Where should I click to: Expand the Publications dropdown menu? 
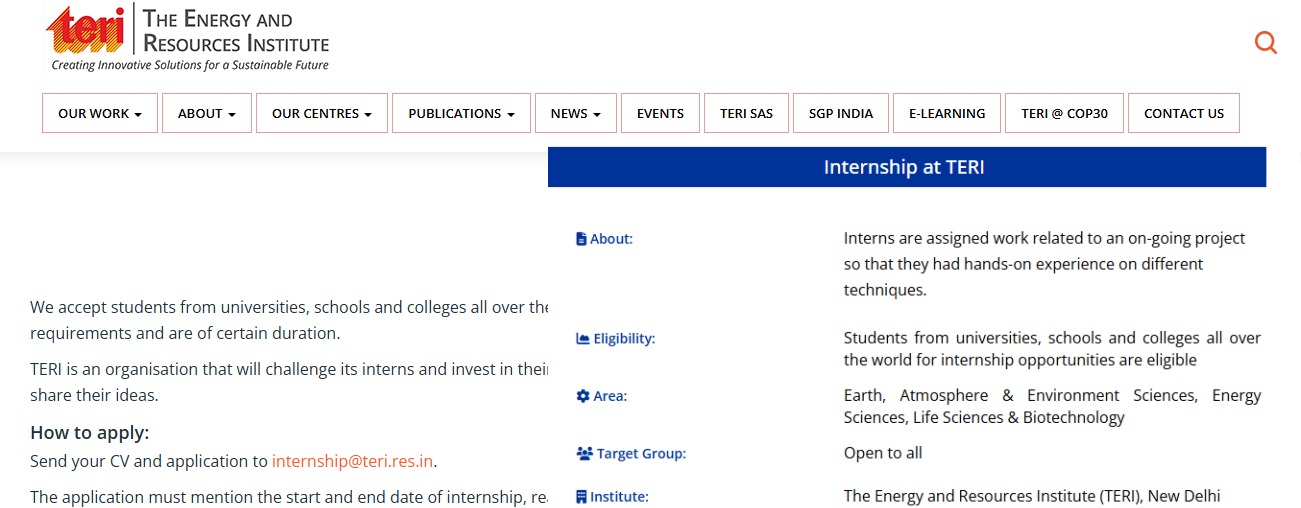(x=461, y=114)
